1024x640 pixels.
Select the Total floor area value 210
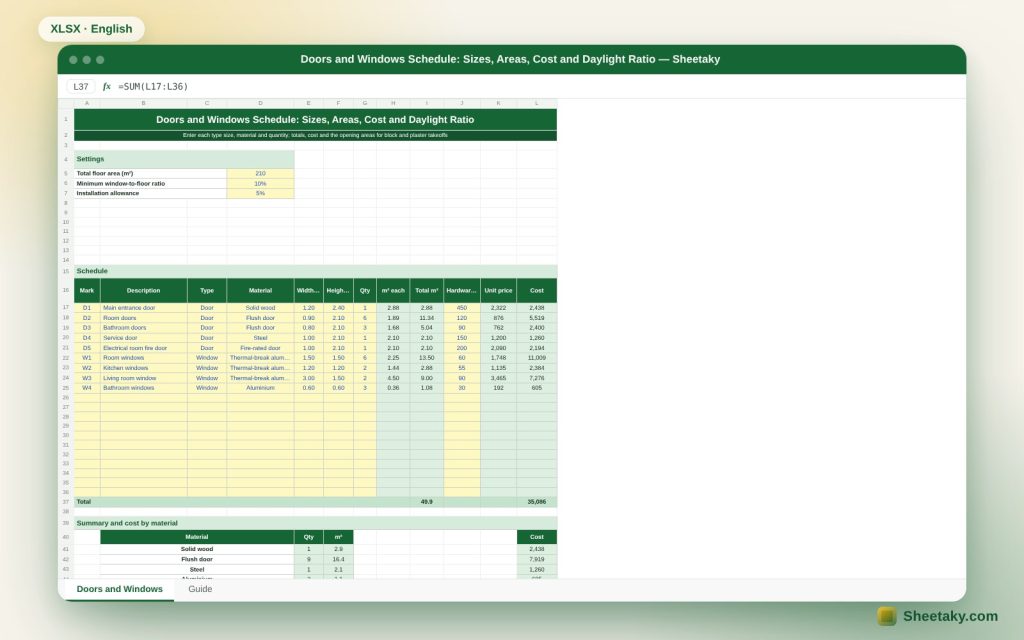point(260,174)
